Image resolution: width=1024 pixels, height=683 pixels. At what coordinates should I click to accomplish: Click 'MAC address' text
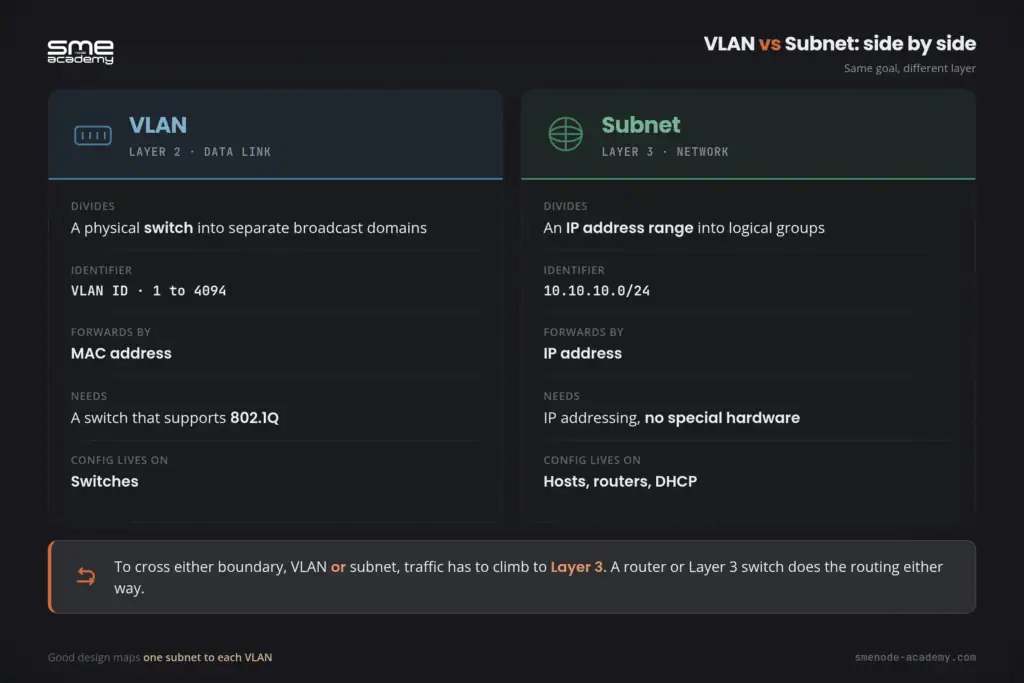coord(121,353)
